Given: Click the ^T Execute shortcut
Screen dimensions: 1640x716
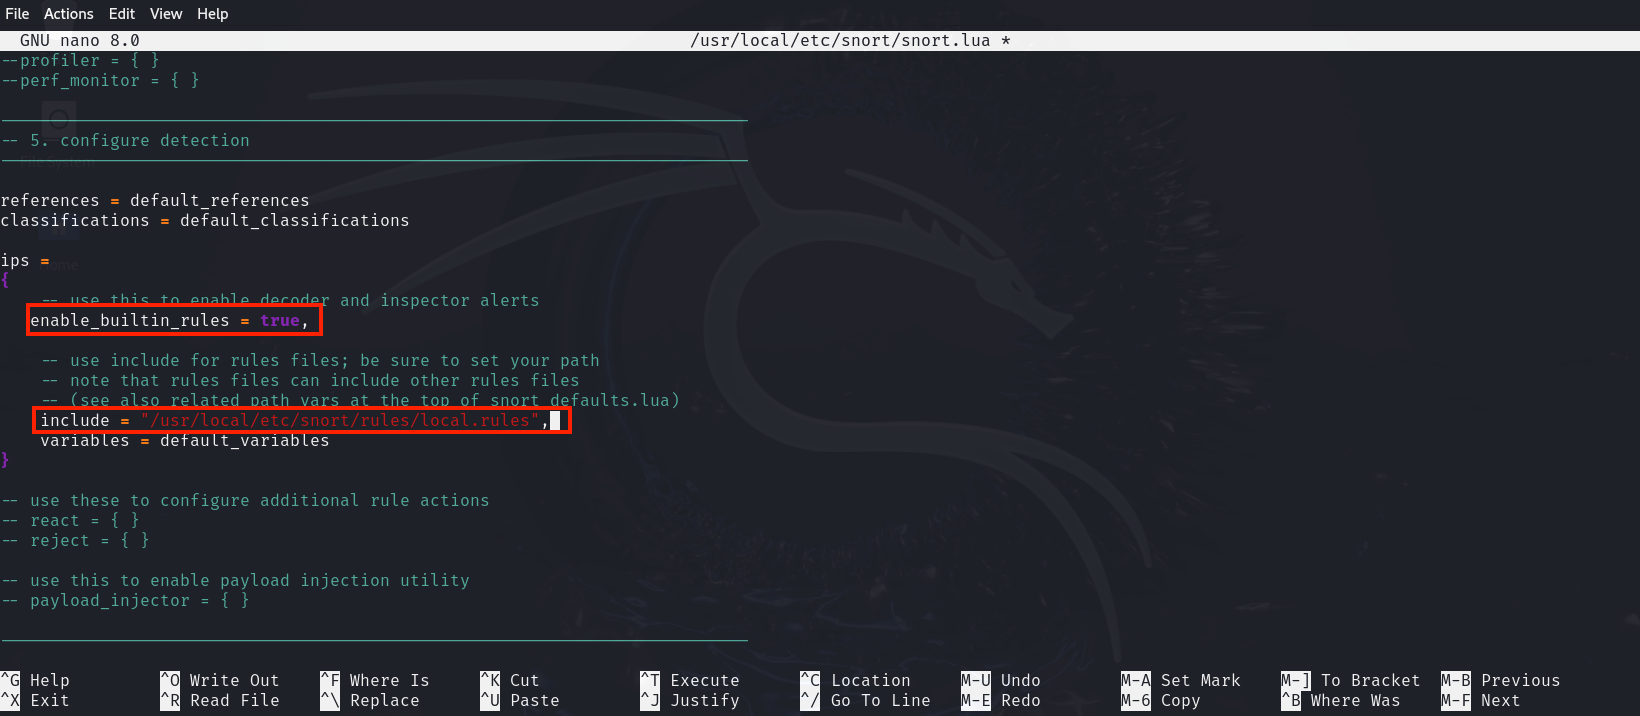Looking at the screenshot, I should pyautogui.click(x=690, y=680).
